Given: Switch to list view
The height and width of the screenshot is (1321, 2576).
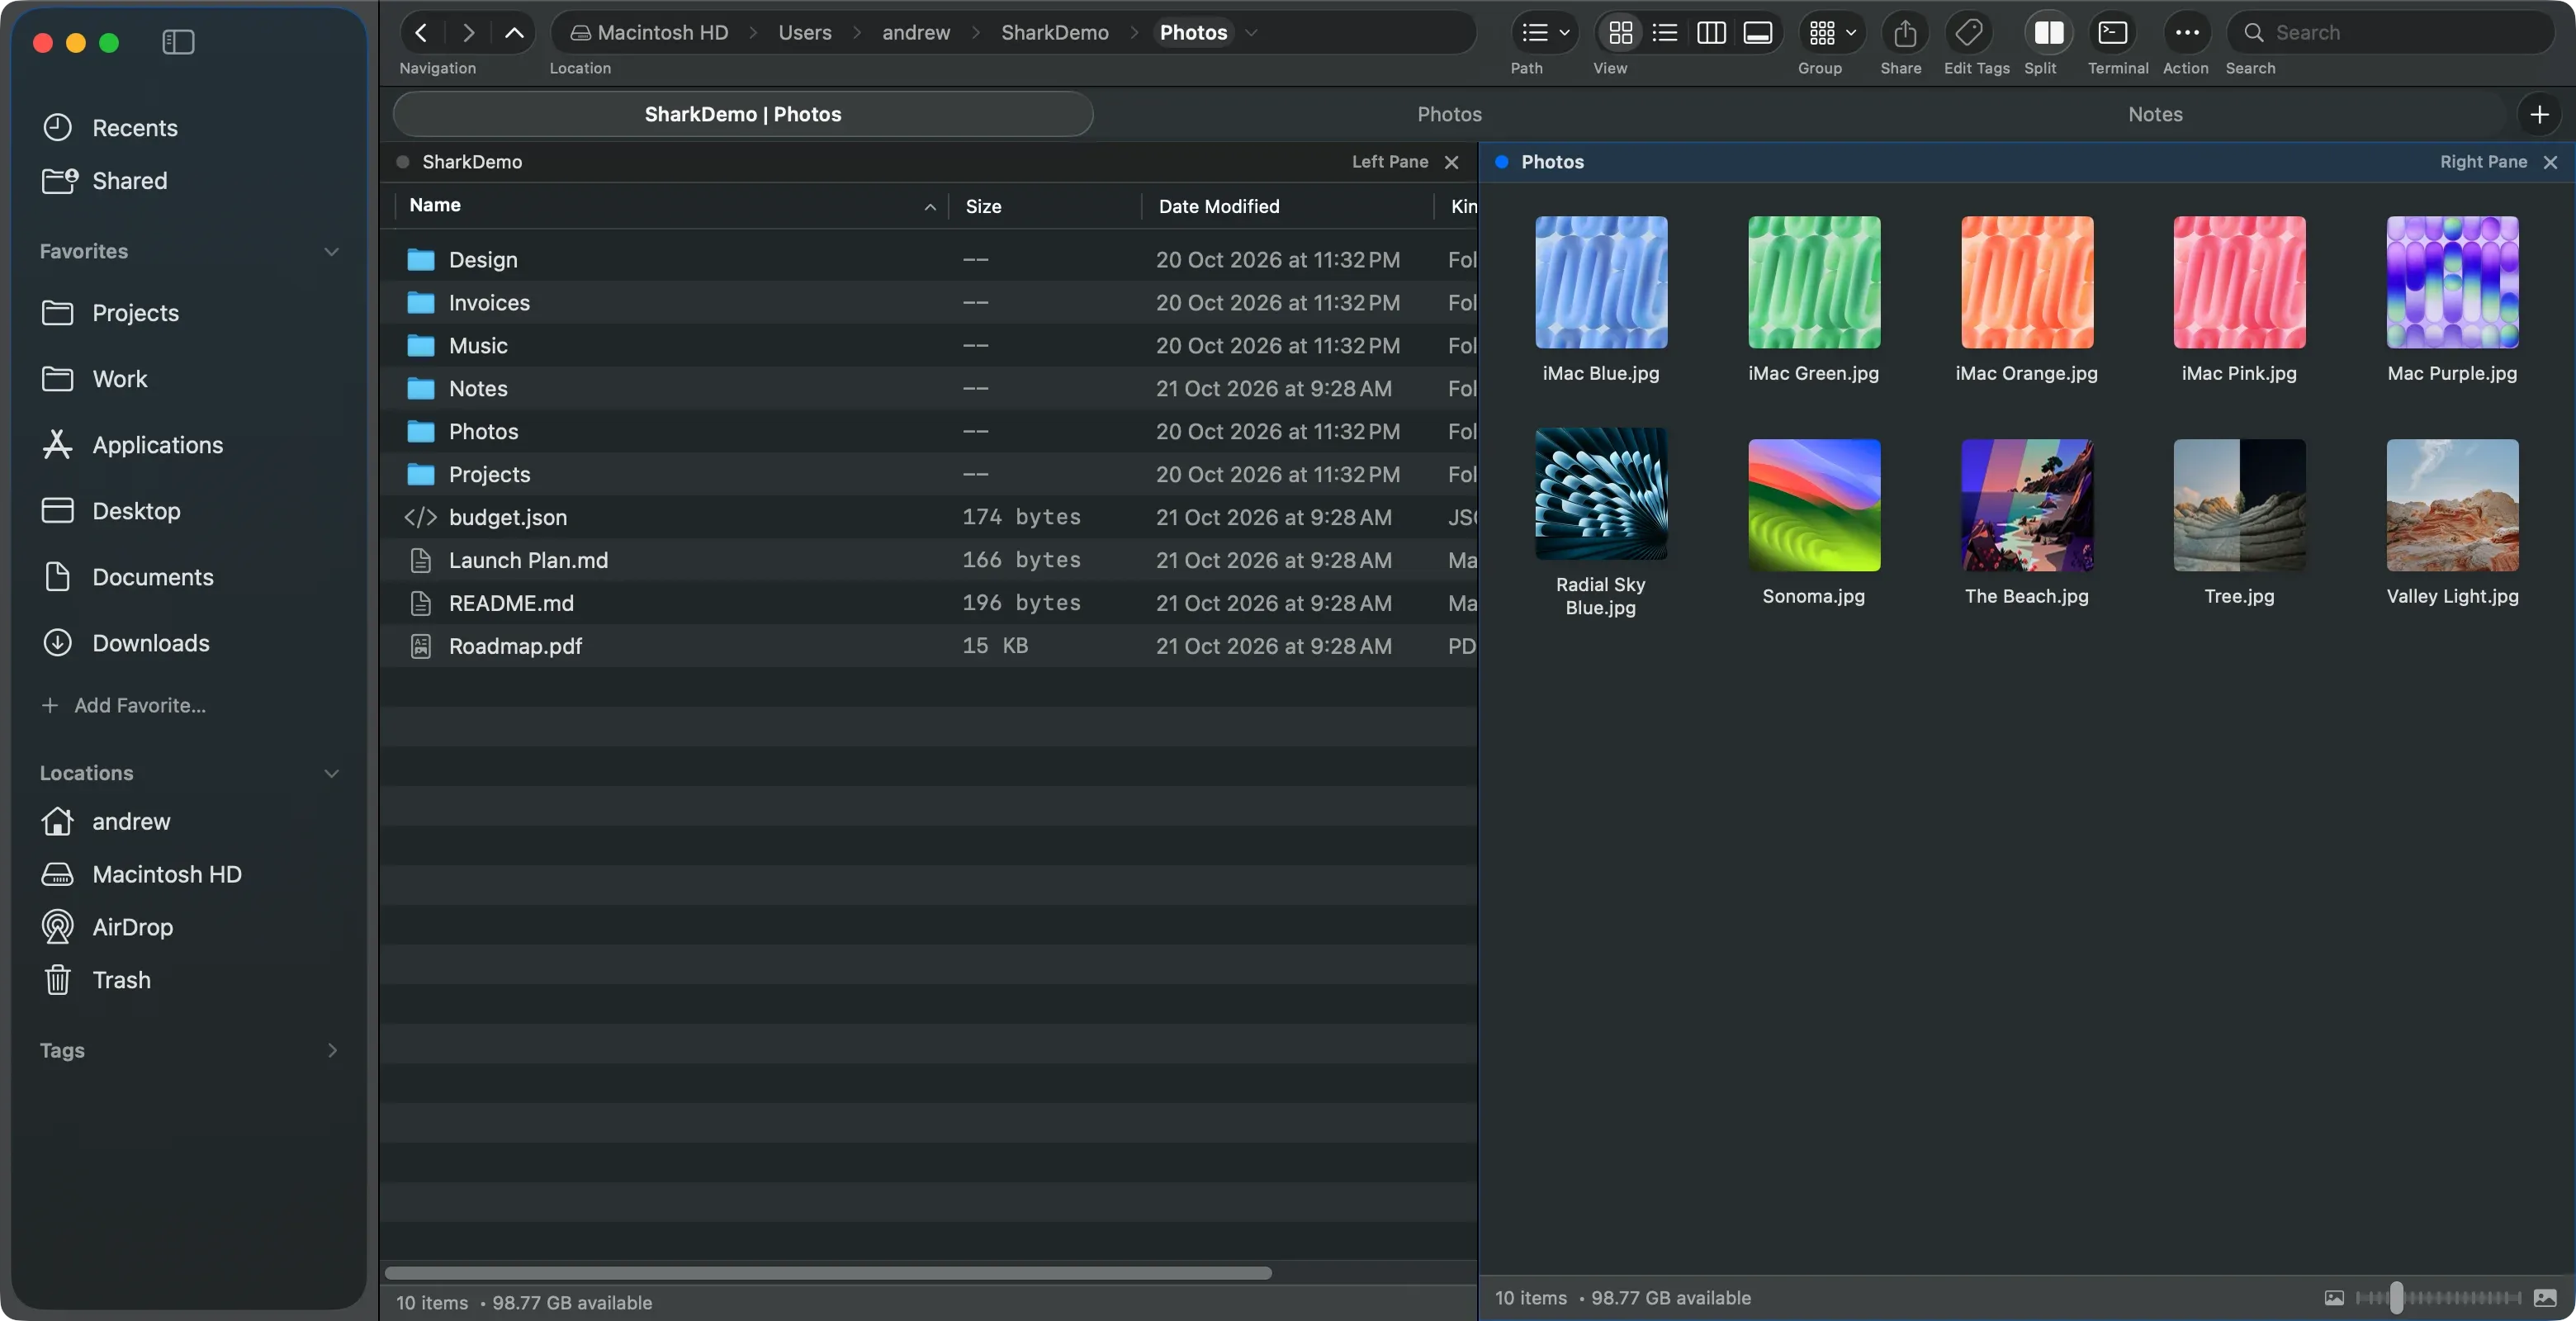Looking at the screenshot, I should (1665, 33).
